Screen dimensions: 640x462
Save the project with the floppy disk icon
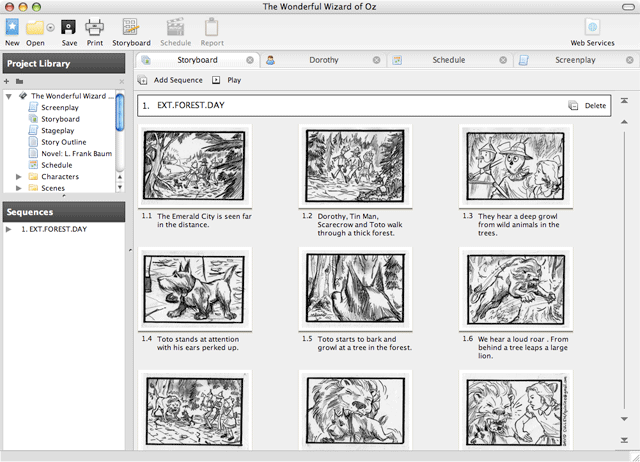pos(69,28)
